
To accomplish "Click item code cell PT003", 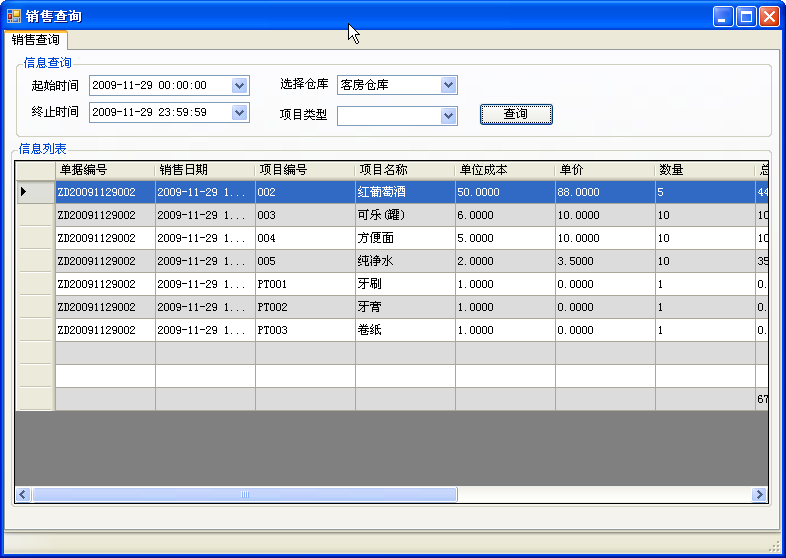I will pos(305,330).
